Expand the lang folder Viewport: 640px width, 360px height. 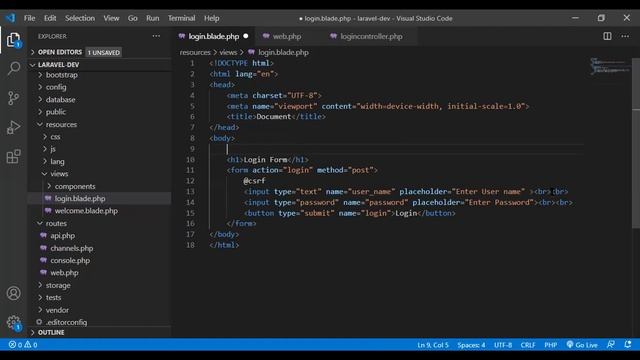click(57, 162)
